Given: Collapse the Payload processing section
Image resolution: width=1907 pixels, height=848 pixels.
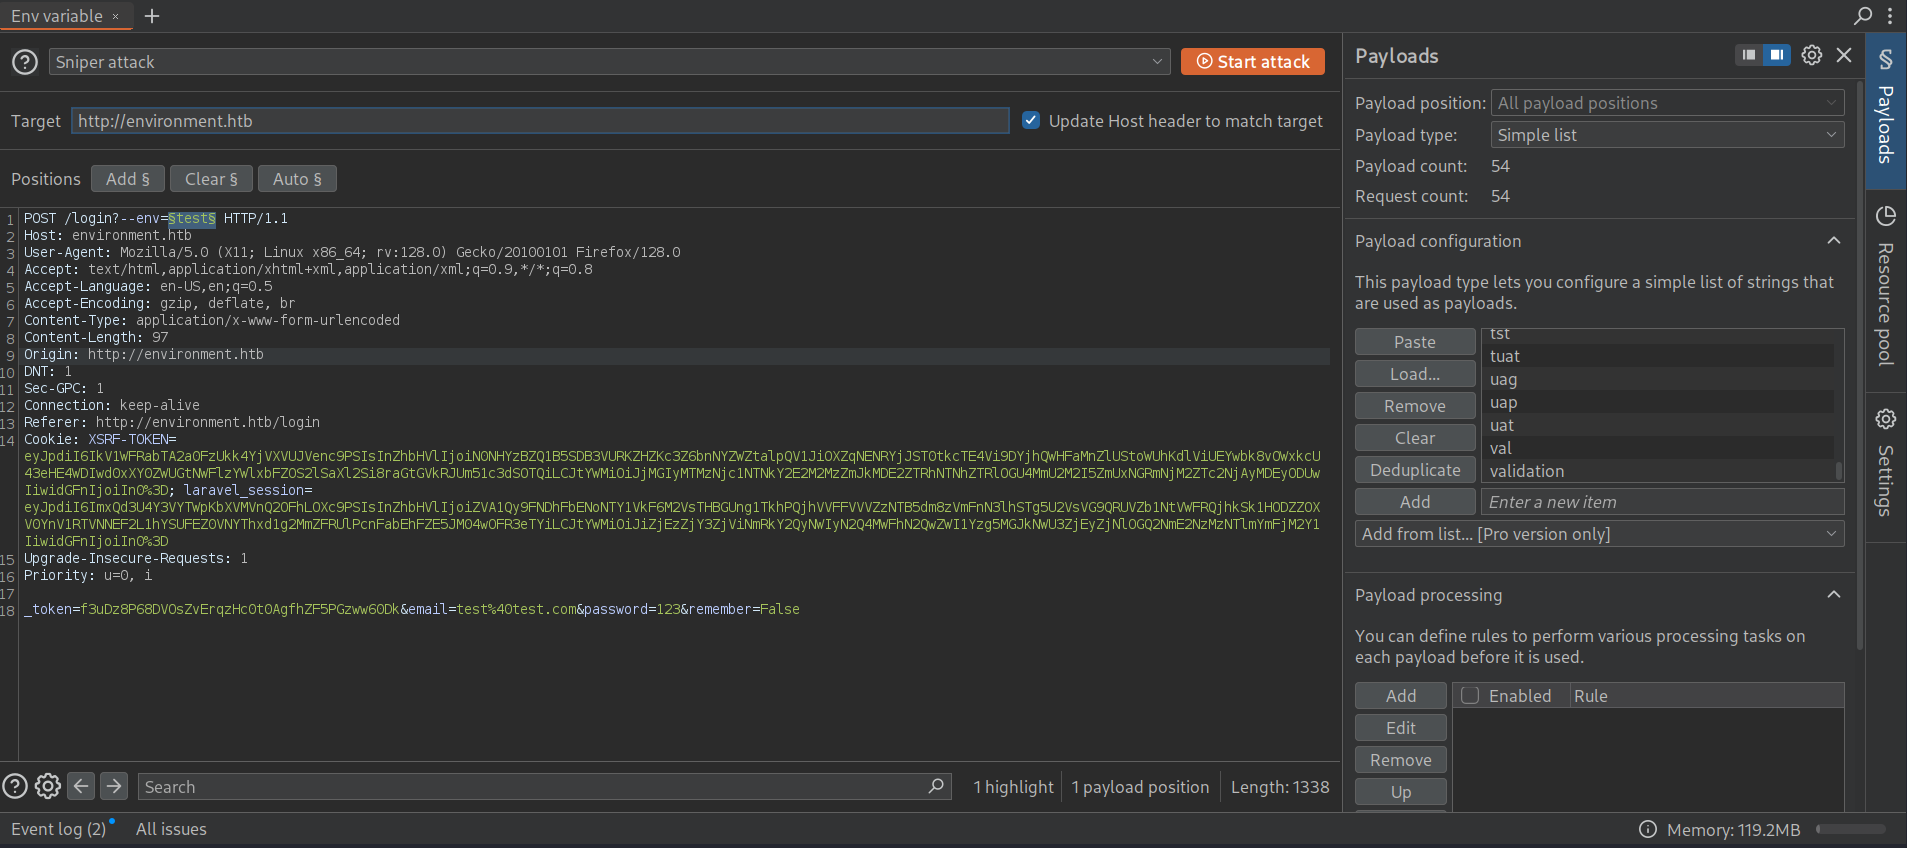Looking at the screenshot, I should click(1834, 595).
